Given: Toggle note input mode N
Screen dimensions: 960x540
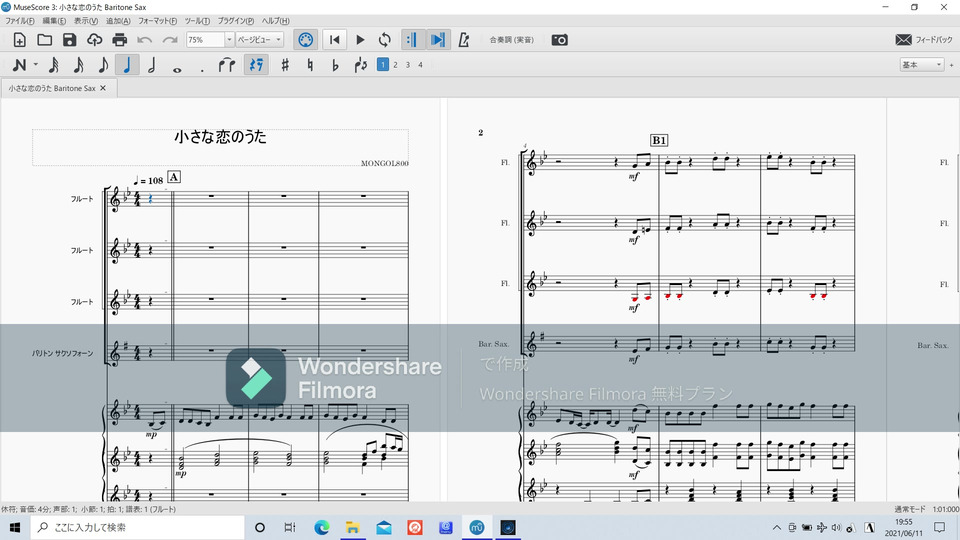Looking at the screenshot, I should tap(20, 65).
